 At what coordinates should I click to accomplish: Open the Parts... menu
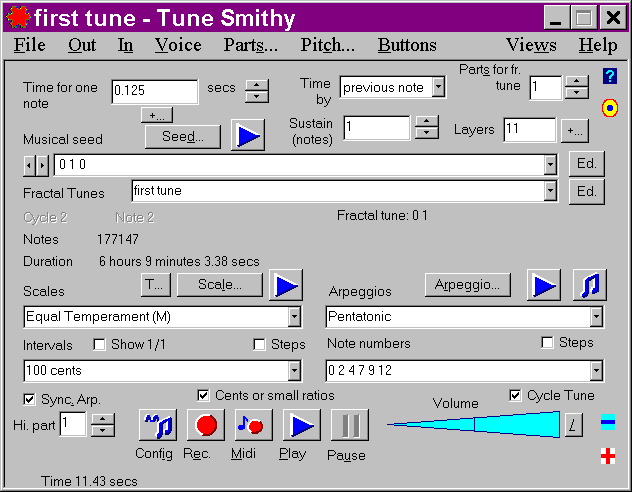251,45
